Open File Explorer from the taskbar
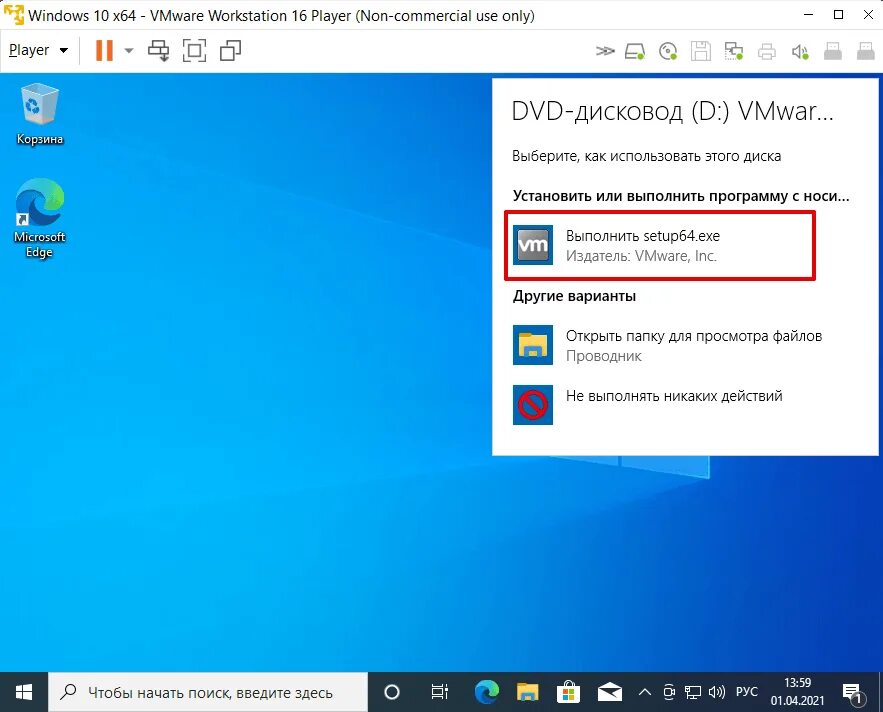Screen dimensions: 883x712 click(x=528, y=692)
